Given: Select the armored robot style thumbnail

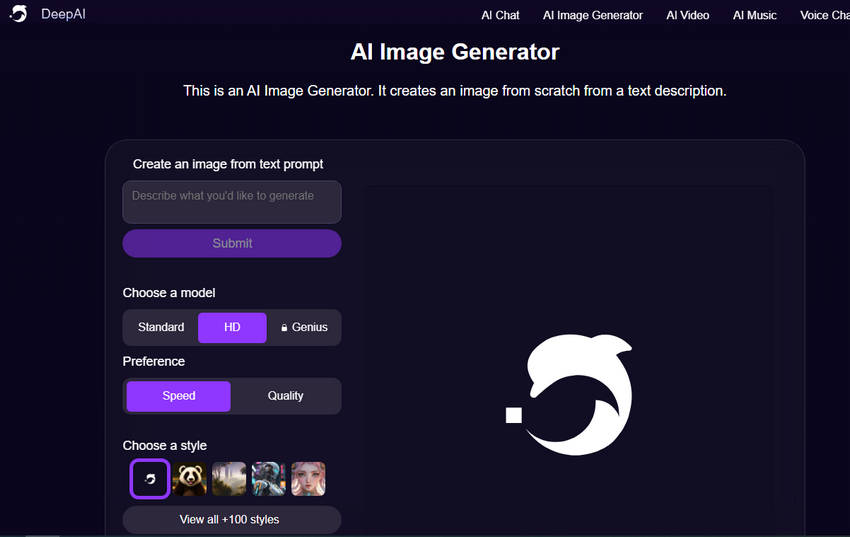Looking at the screenshot, I should [268, 479].
